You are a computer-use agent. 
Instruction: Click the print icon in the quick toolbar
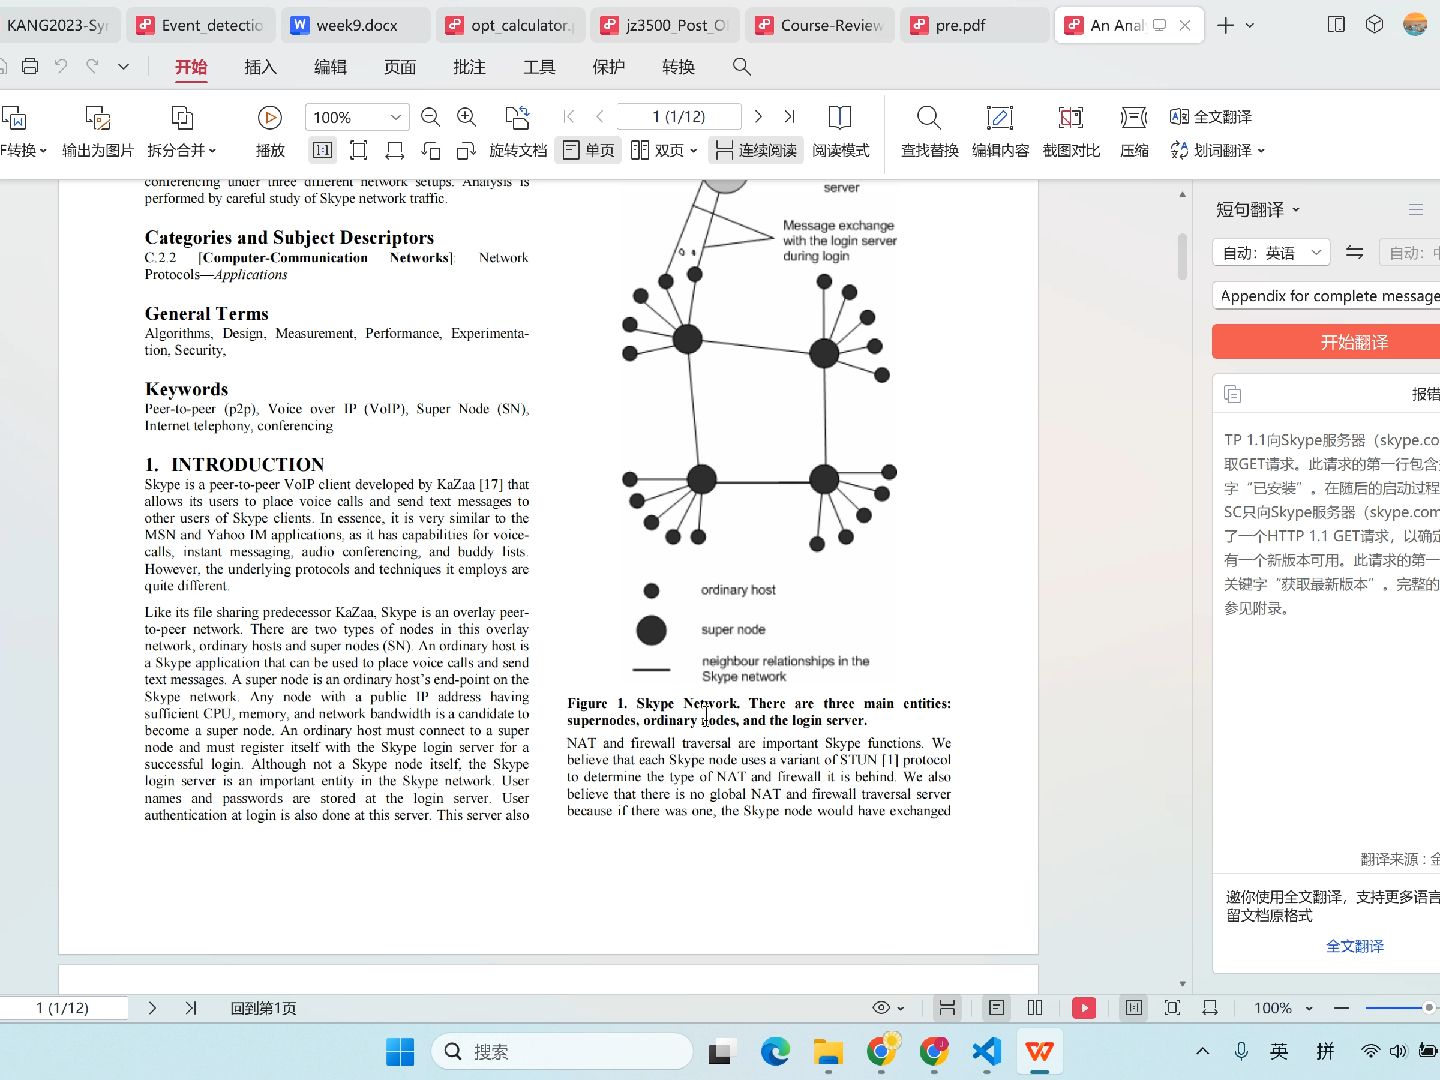[30, 67]
